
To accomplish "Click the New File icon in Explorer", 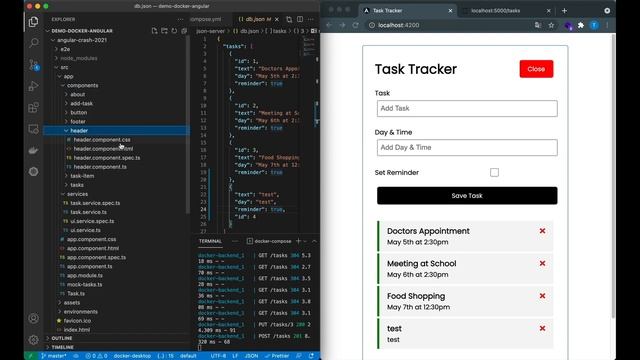I will 154,31.
